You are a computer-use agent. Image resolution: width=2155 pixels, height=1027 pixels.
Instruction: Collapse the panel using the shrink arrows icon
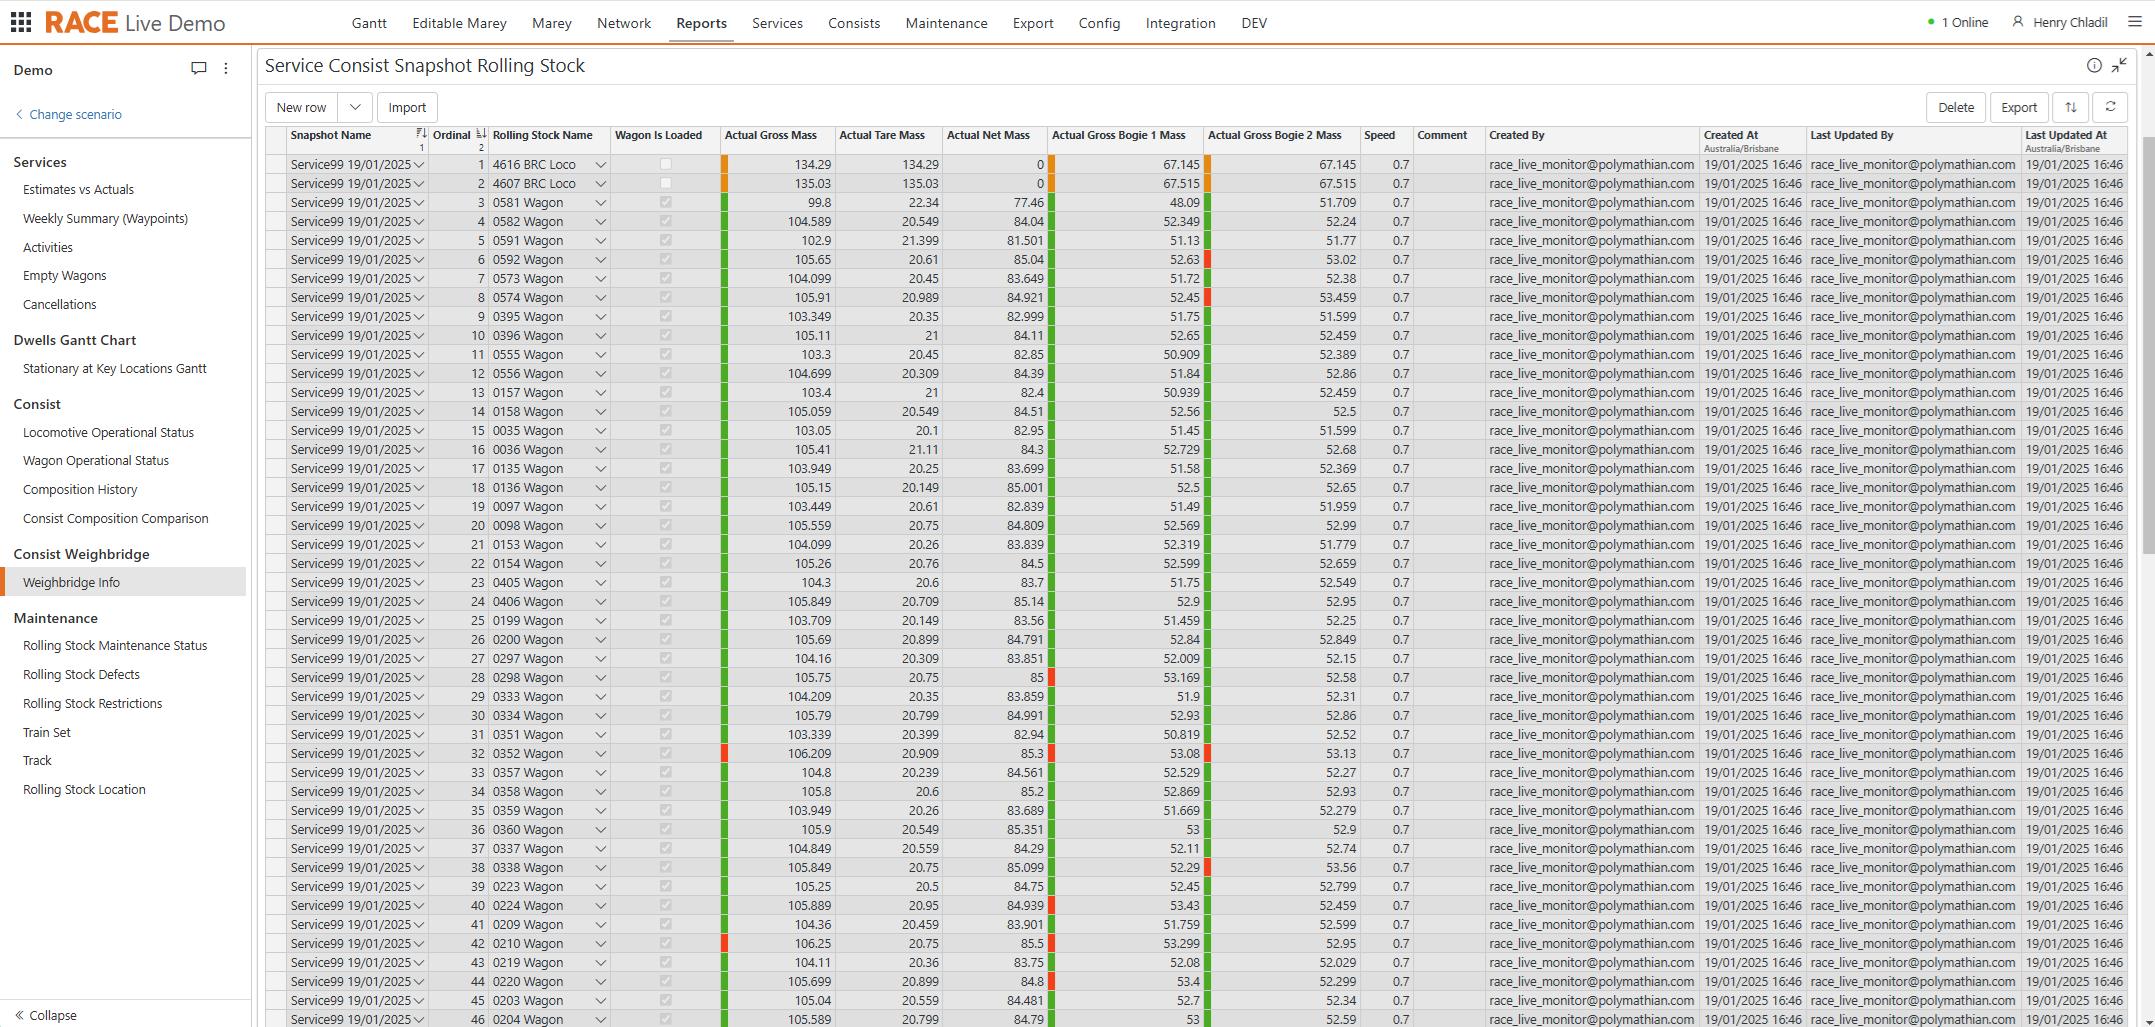[x=2119, y=66]
